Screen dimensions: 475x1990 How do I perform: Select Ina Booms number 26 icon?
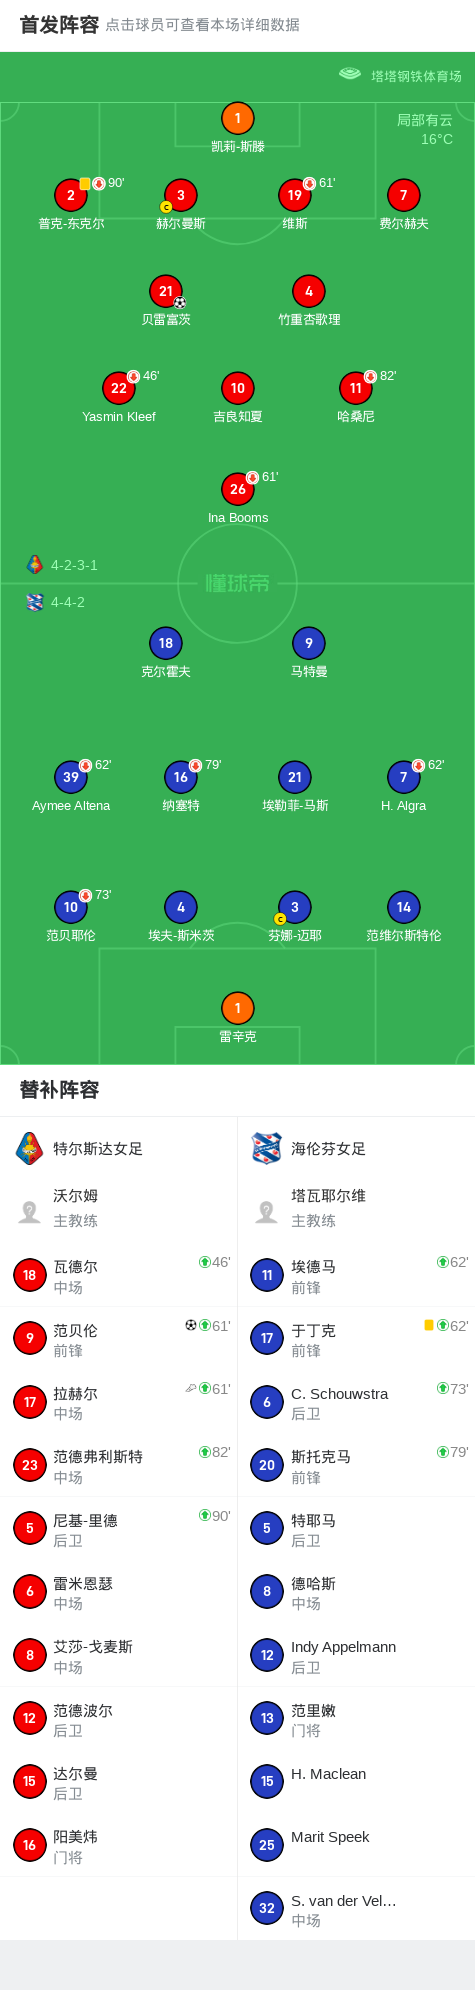pos(238,489)
